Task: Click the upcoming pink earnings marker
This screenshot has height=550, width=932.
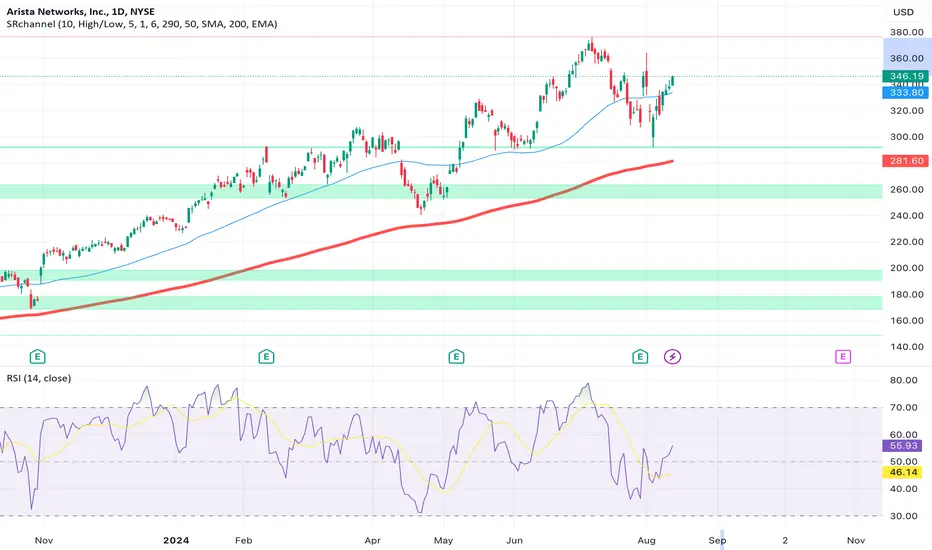Action: point(843,357)
